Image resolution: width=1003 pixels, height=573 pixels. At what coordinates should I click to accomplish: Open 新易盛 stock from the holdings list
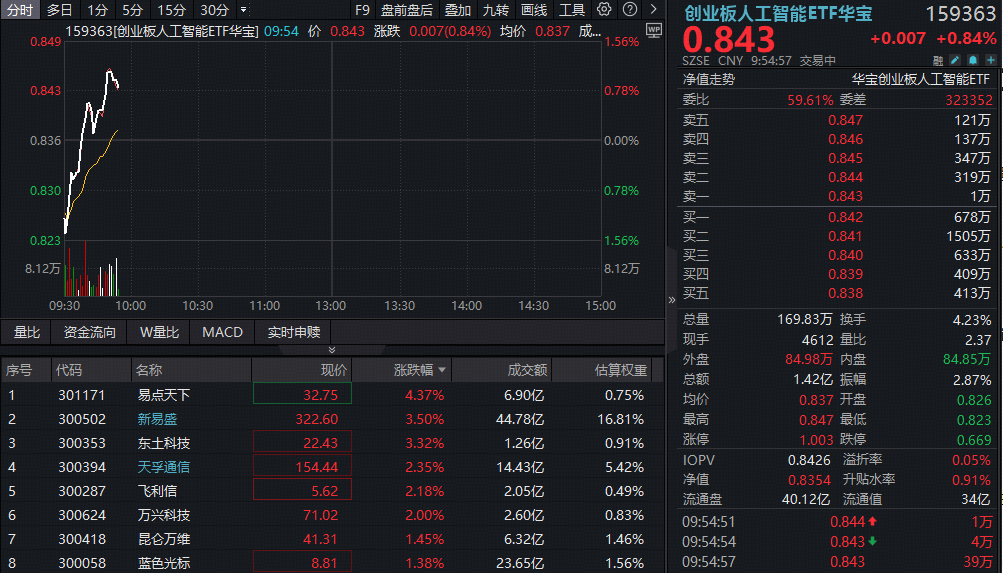pos(158,419)
